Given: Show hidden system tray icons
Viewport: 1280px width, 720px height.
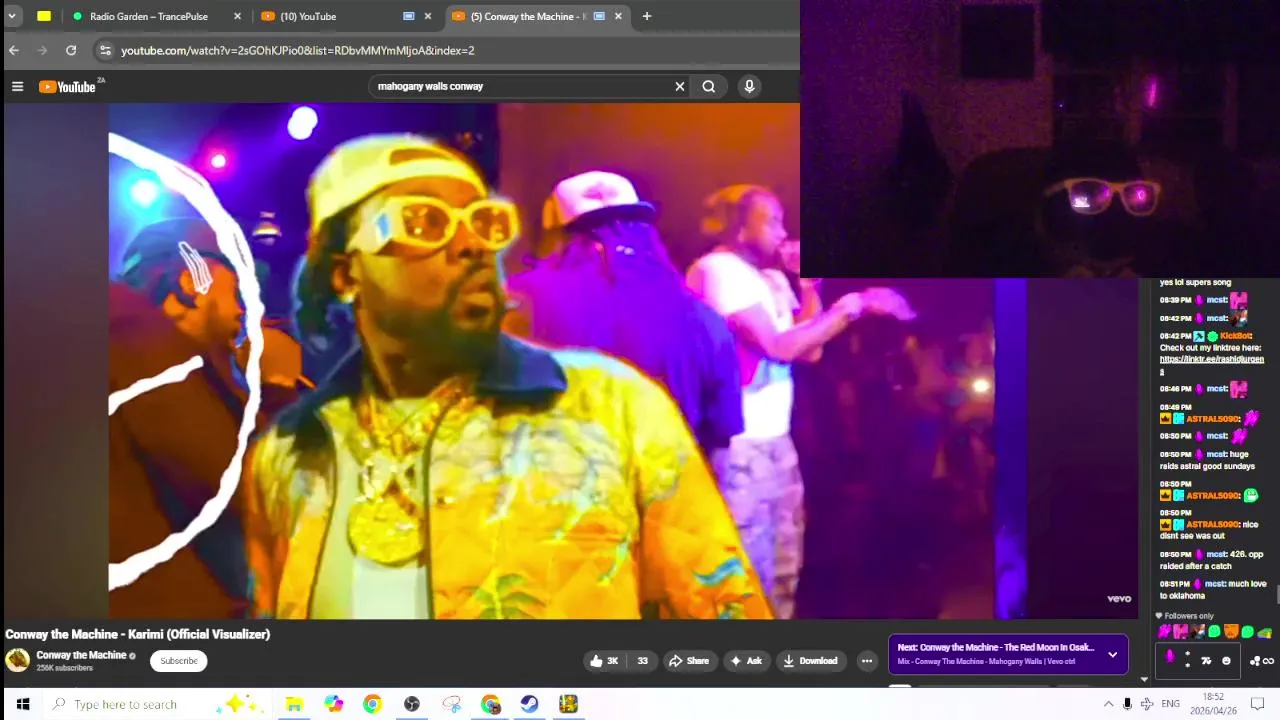Looking at the screenshot, I should [1108, 704].
